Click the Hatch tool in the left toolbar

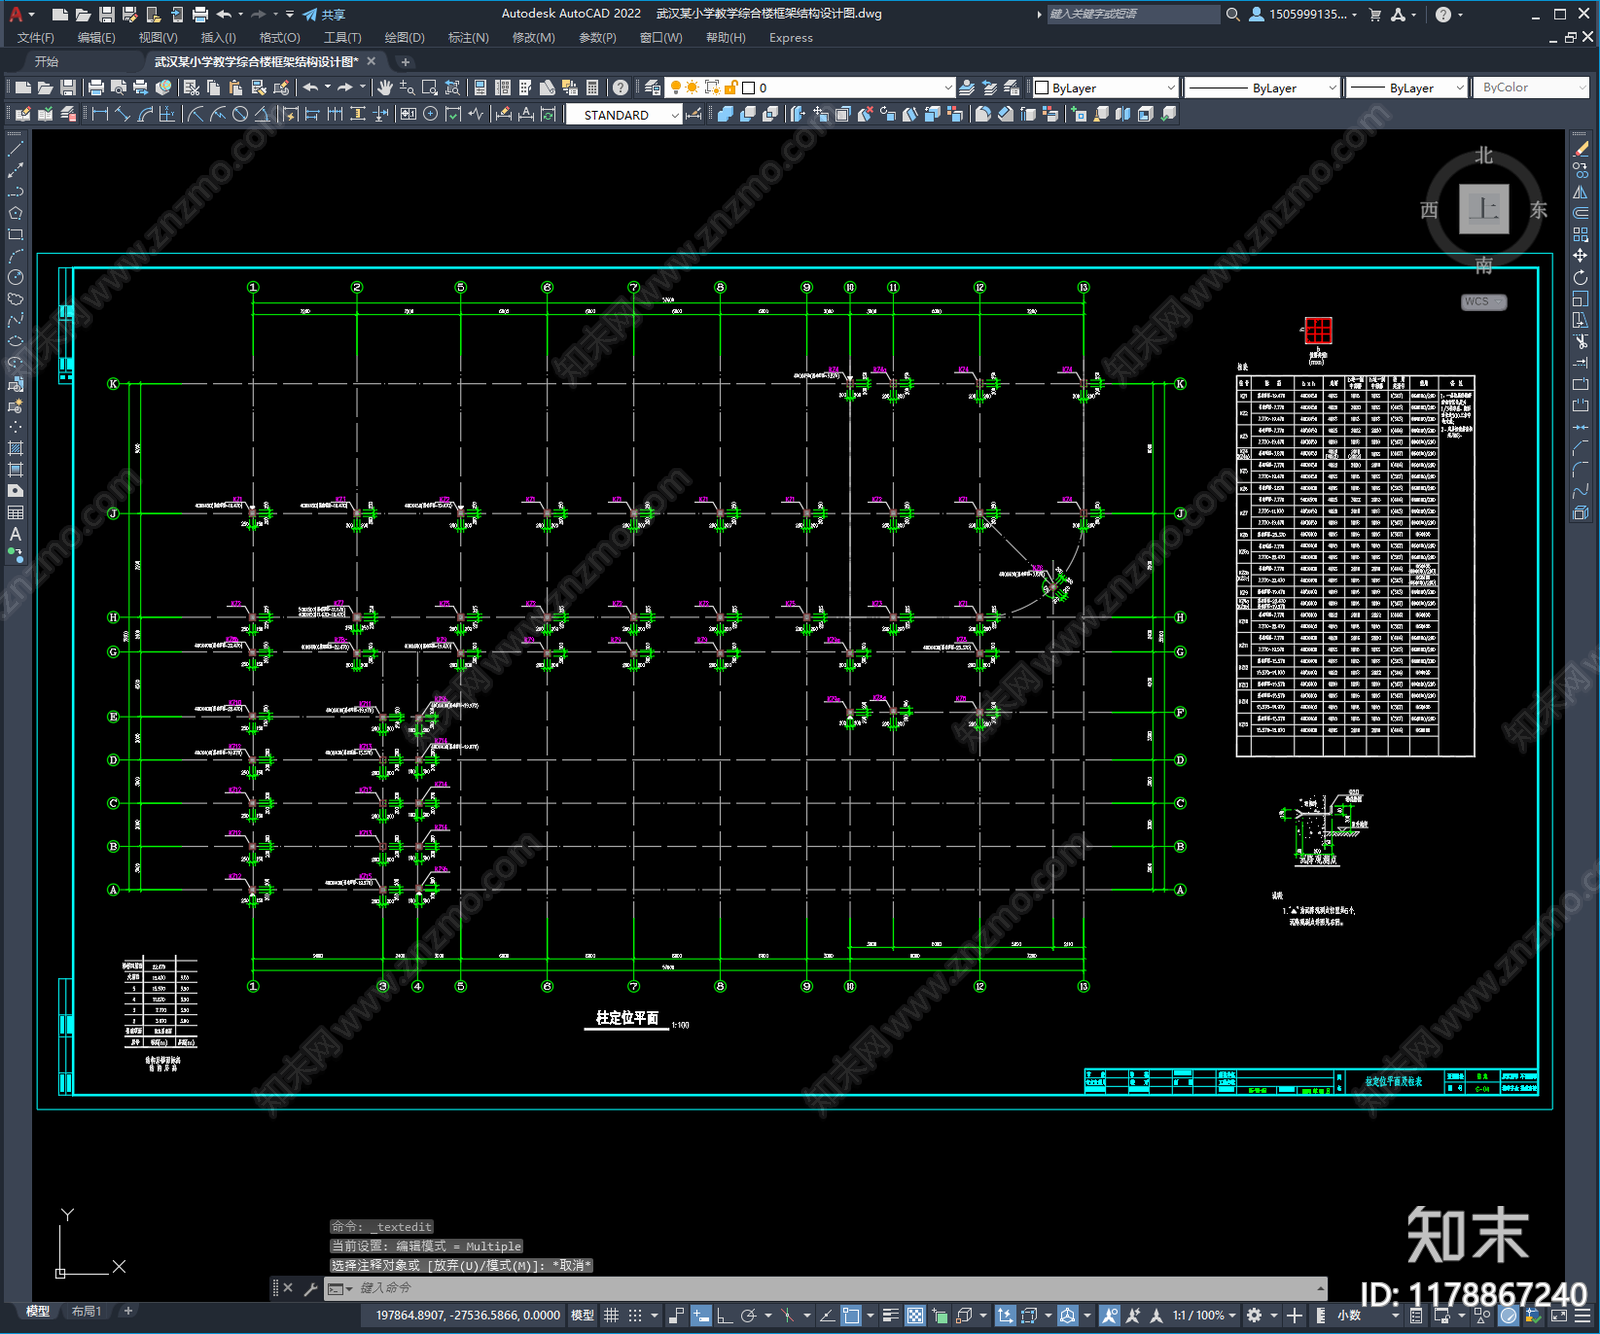click(x=15, y=448)
